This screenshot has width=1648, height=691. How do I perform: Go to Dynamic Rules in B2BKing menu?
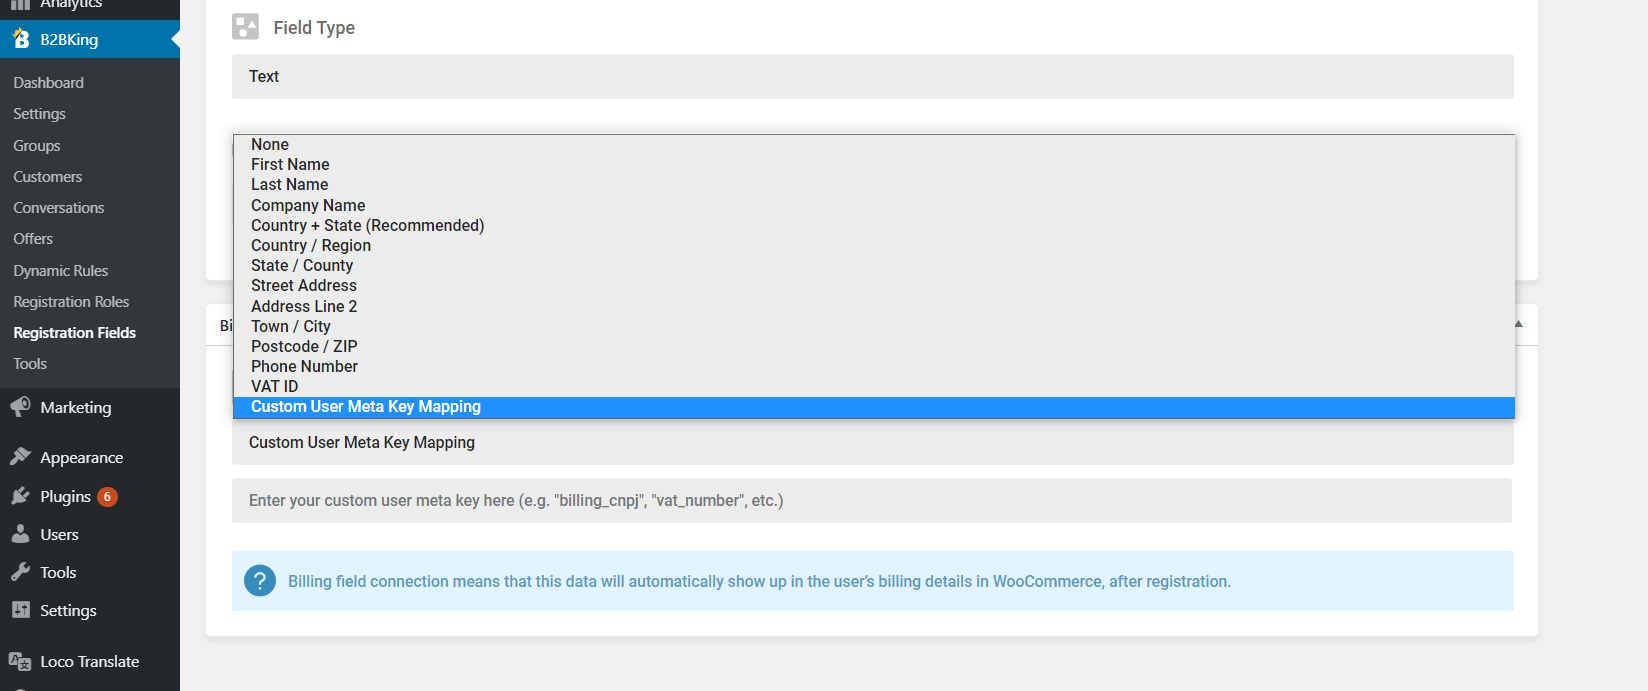60,270
